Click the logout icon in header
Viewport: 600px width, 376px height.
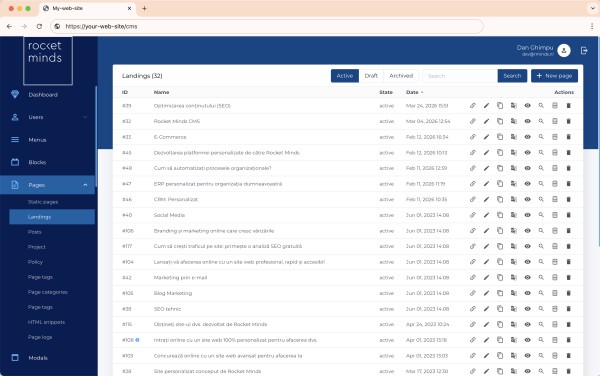584,50
